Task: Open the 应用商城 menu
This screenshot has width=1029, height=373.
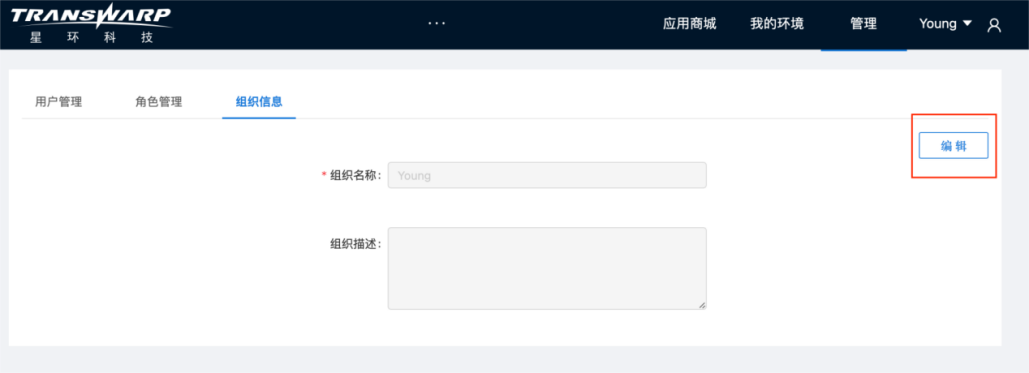Action: pyautogui.click(x=689, y=24)
